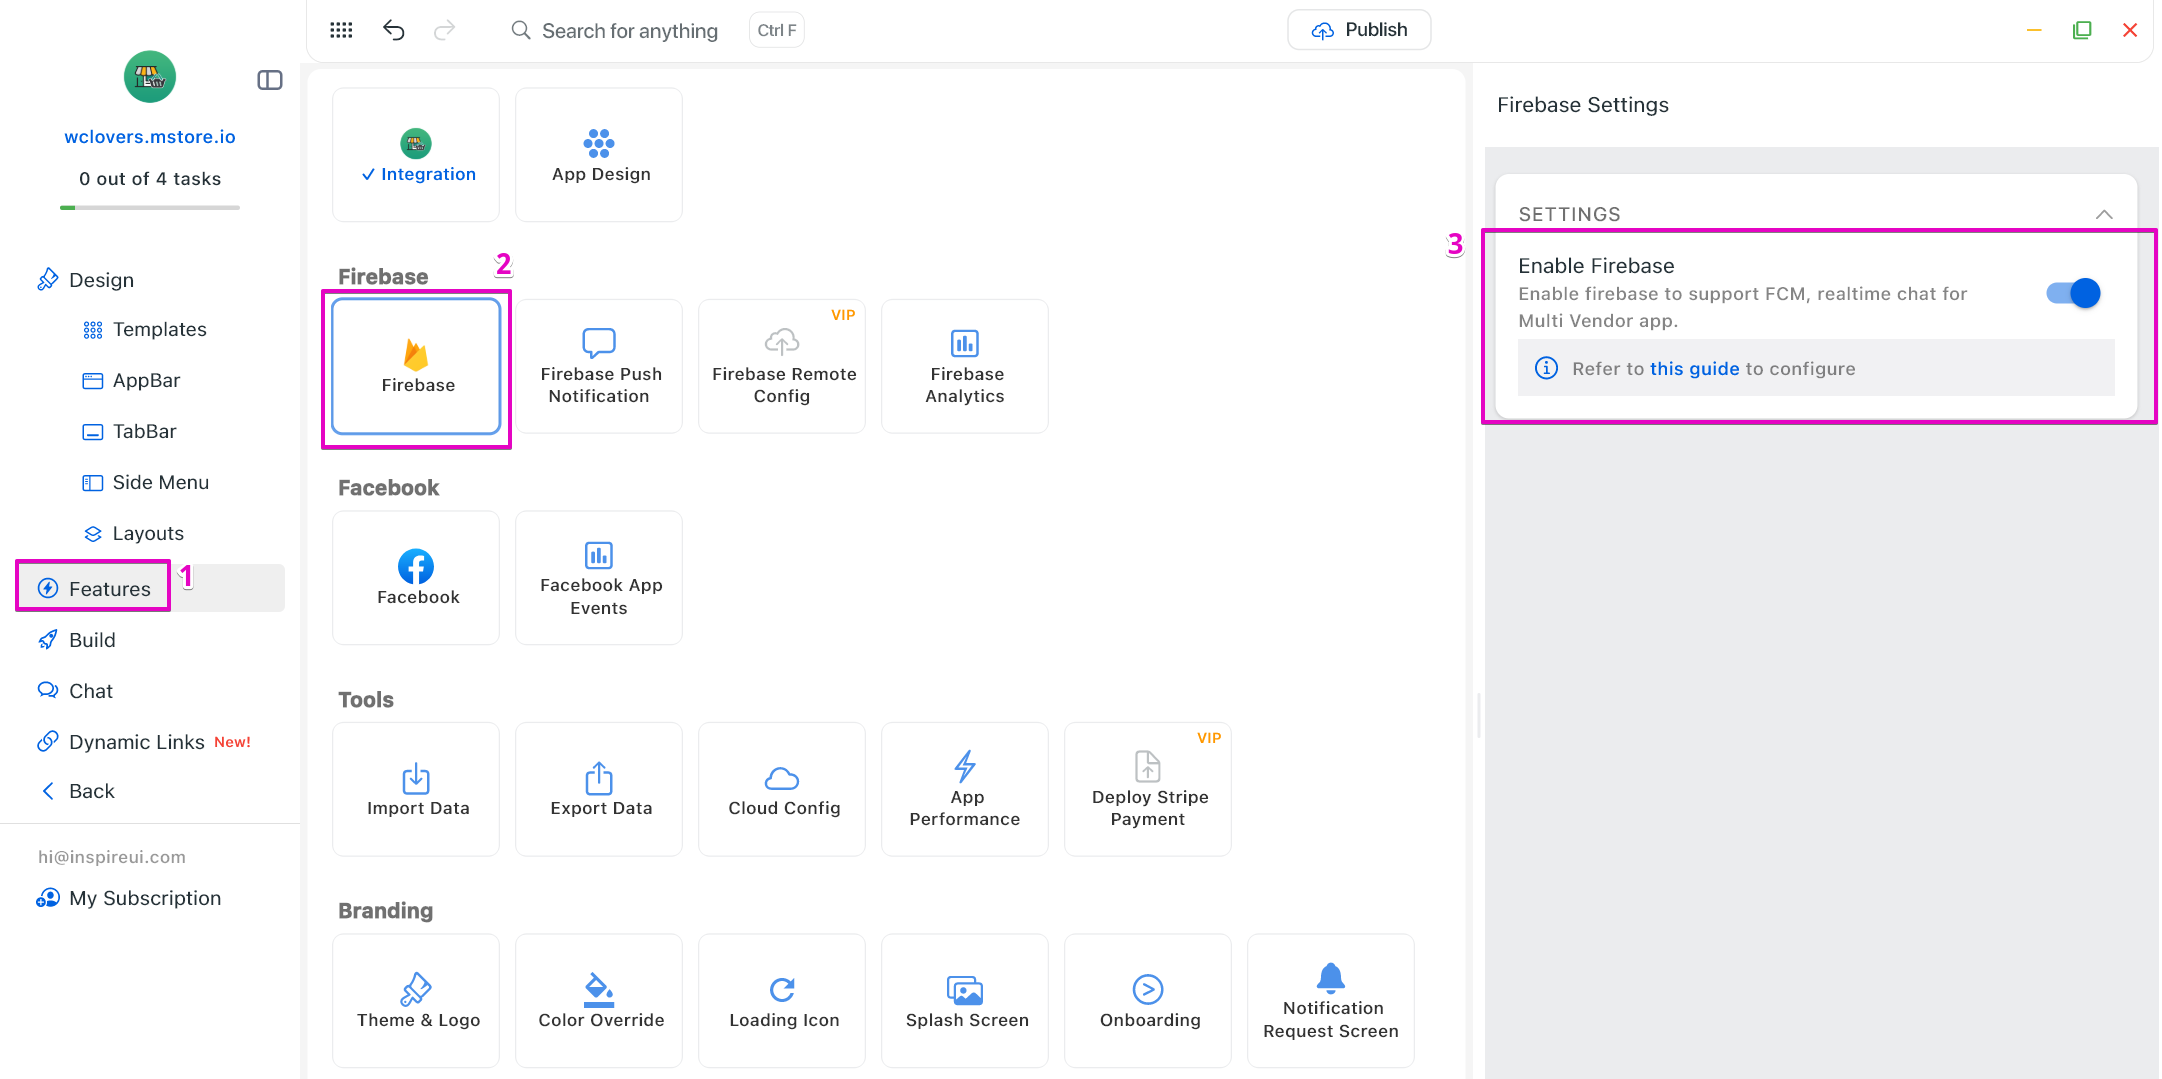Open the Facebook integration card
This screenshot has height=1079, width=2162.
tap(416, 578)
